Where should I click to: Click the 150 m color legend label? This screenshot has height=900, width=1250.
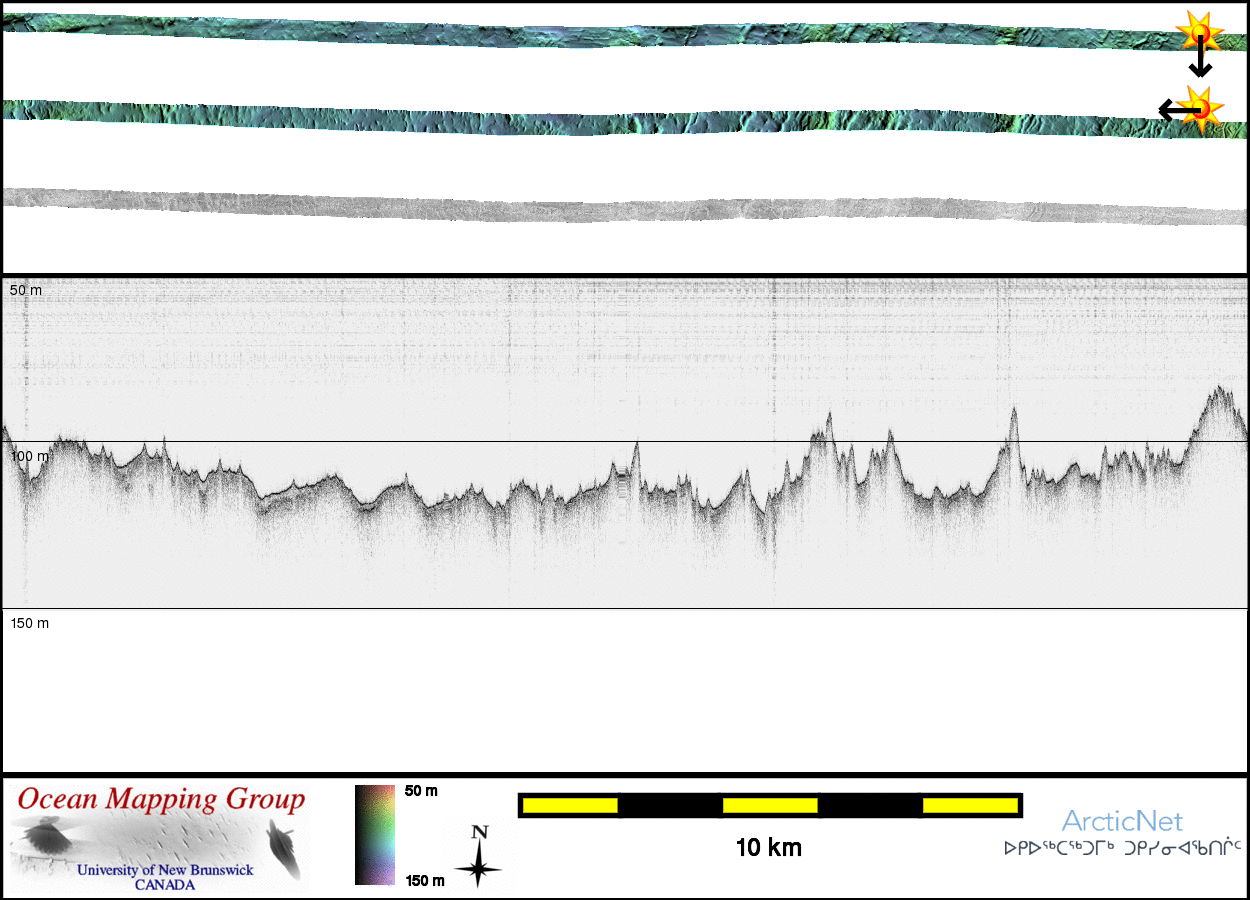[424, 881]
